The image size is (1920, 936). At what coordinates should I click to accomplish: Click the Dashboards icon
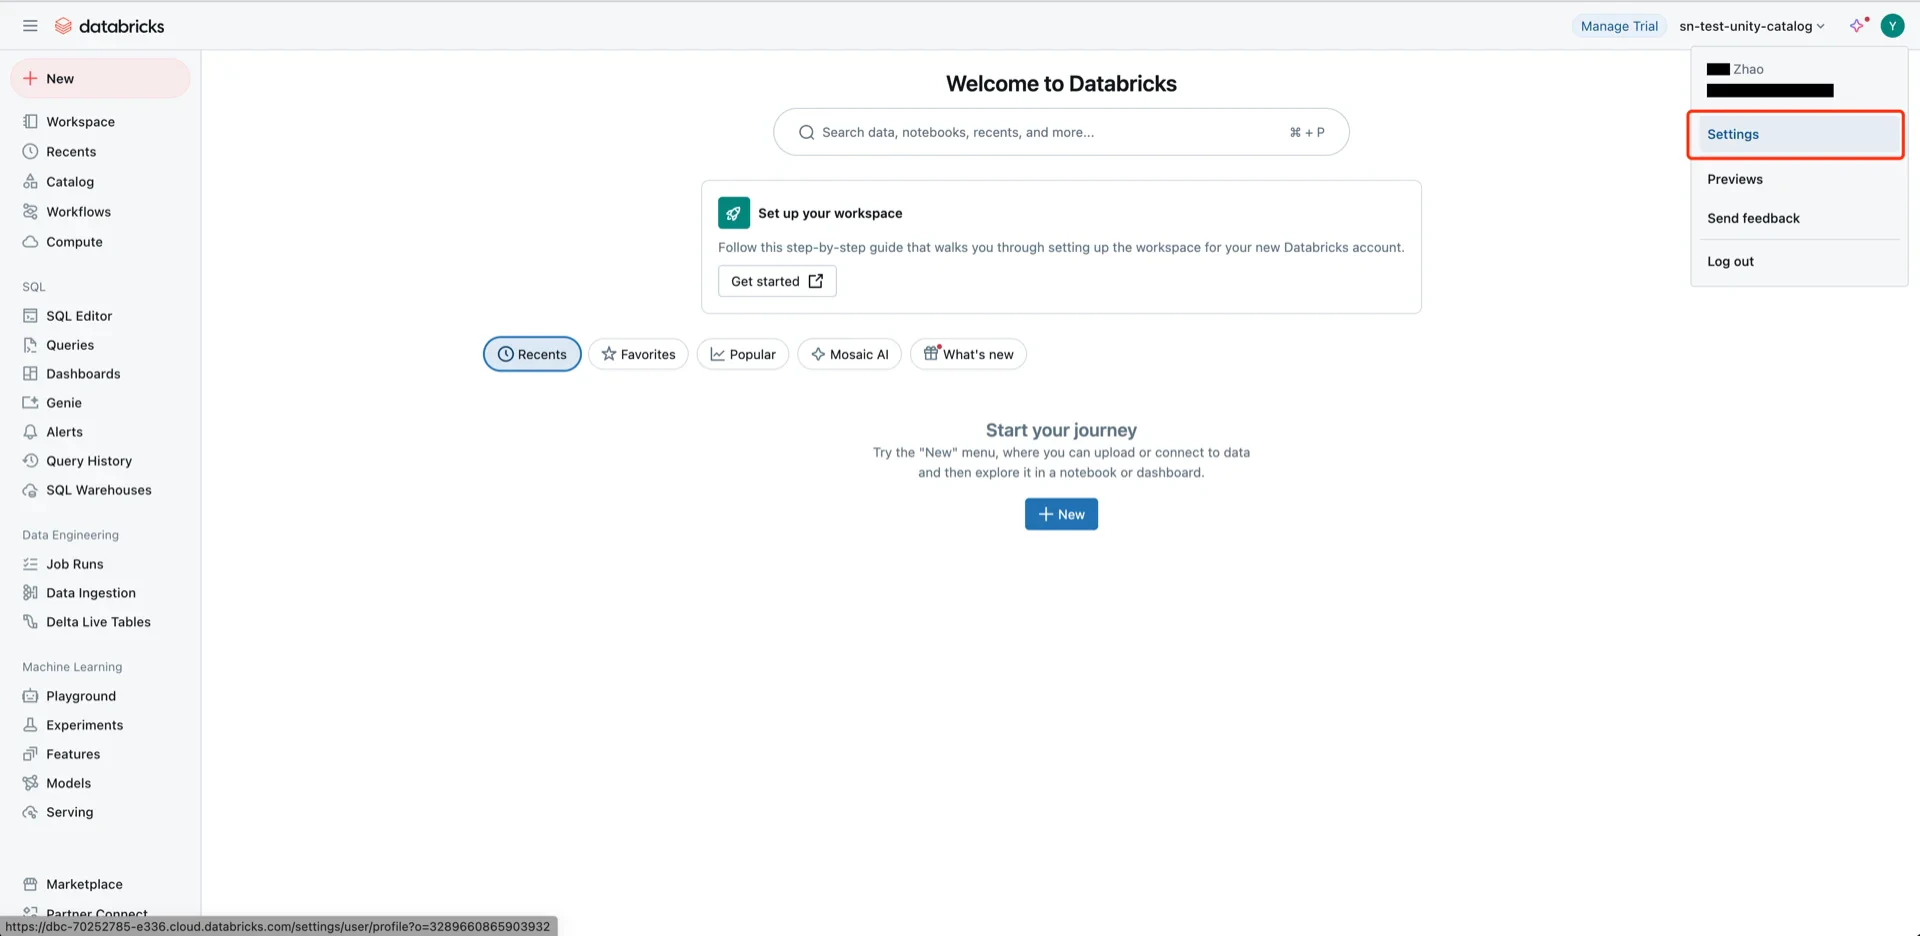click(30, 373)
